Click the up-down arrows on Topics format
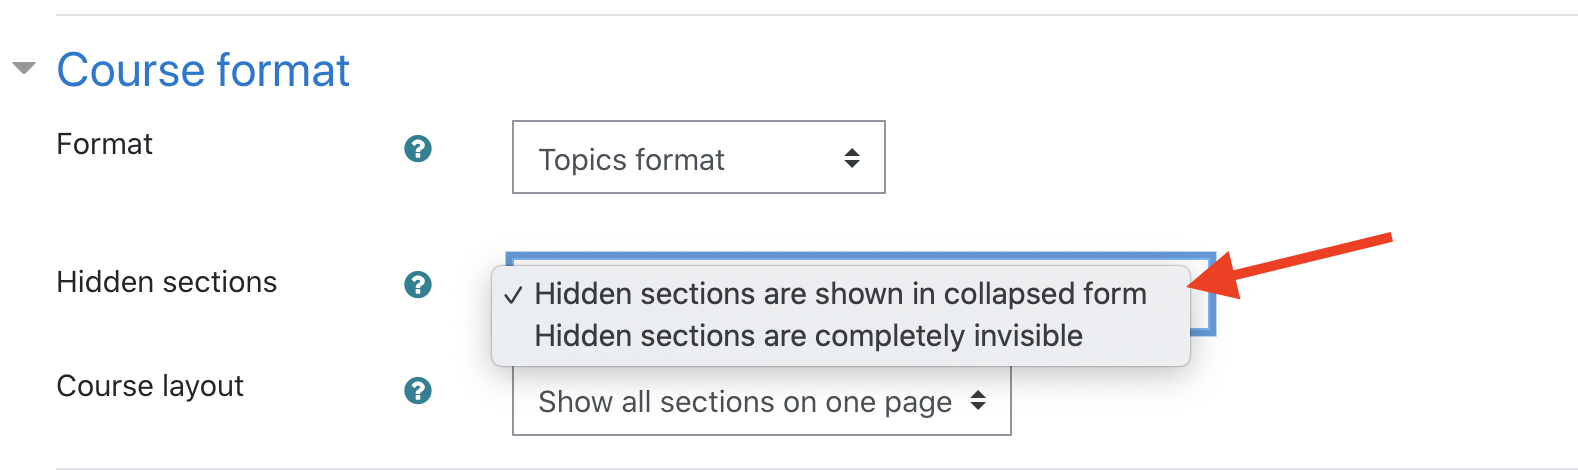 (852, 158)
